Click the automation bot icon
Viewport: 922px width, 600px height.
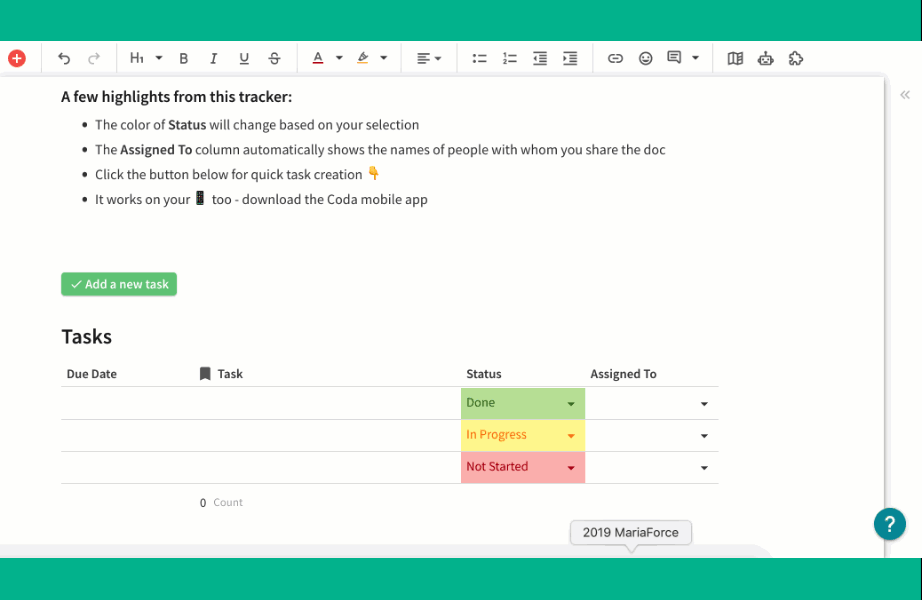coord(765,58)
